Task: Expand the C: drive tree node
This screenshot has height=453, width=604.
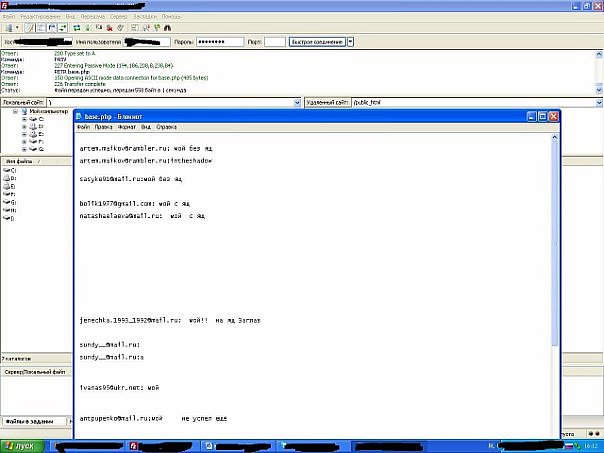Action: [x=23, y=119]
